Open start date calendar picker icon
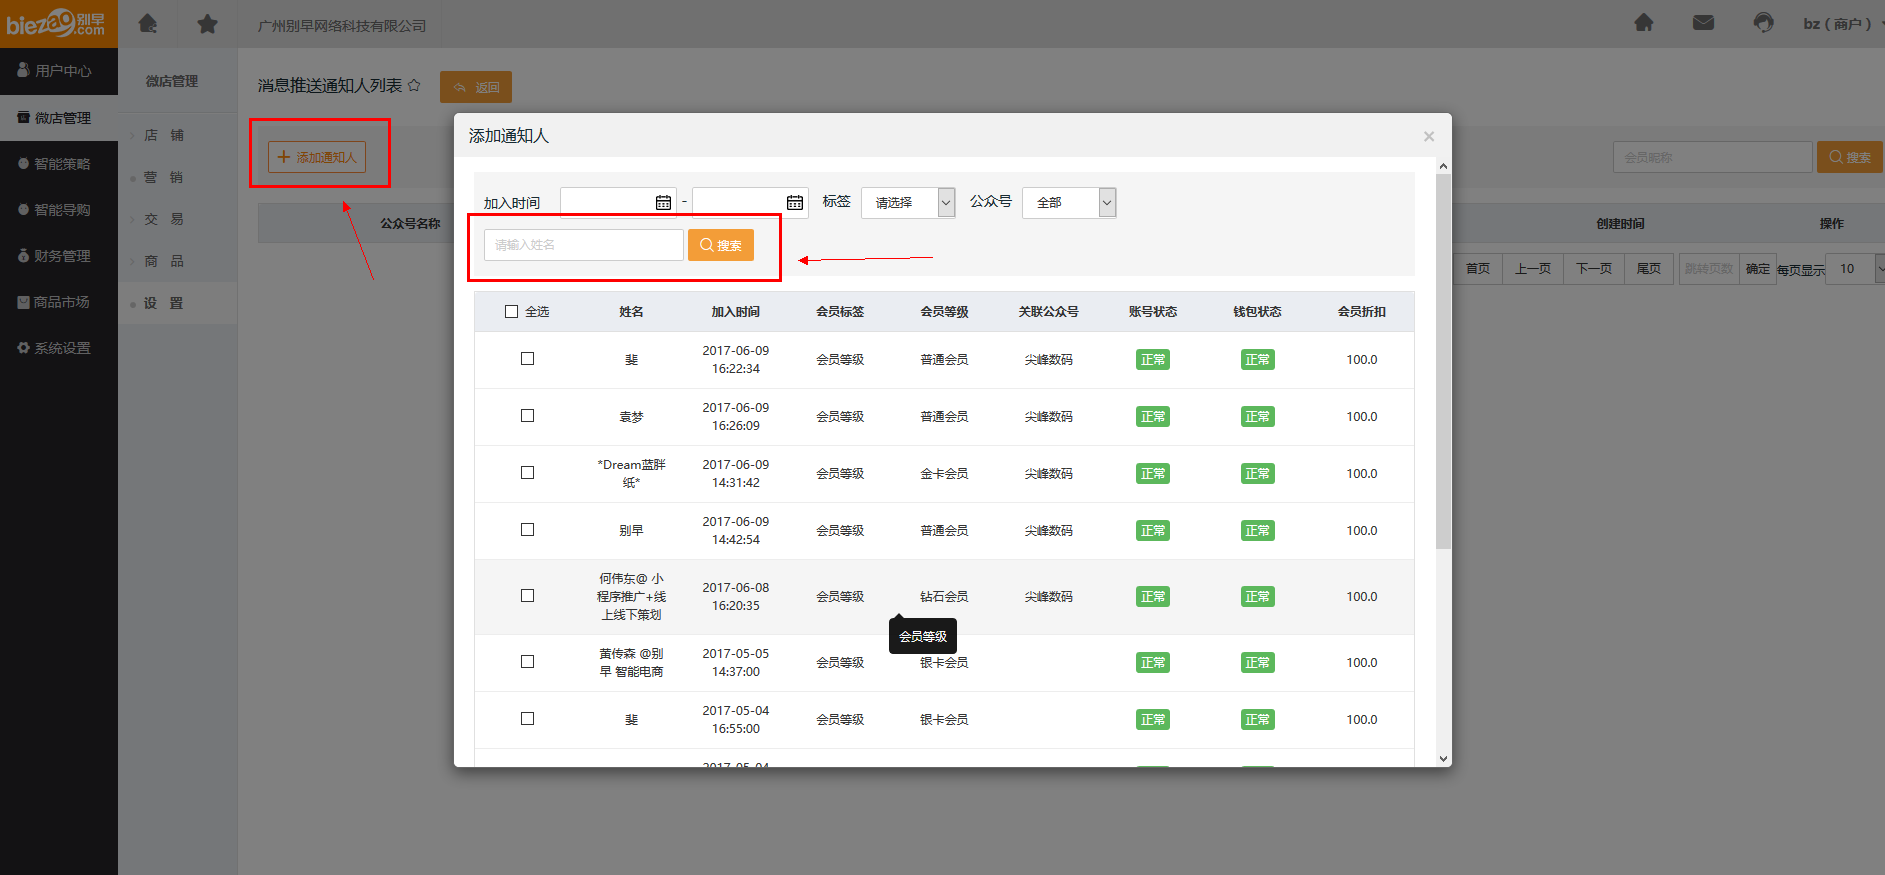Image resolution: width=1885 pixels, height=875 pixels. [663, 203]
